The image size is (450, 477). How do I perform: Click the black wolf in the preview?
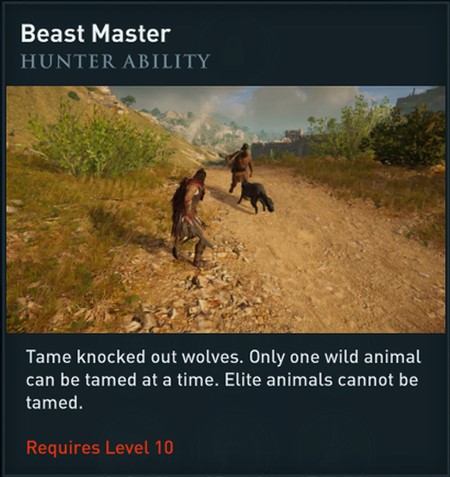tap(255, 198)
